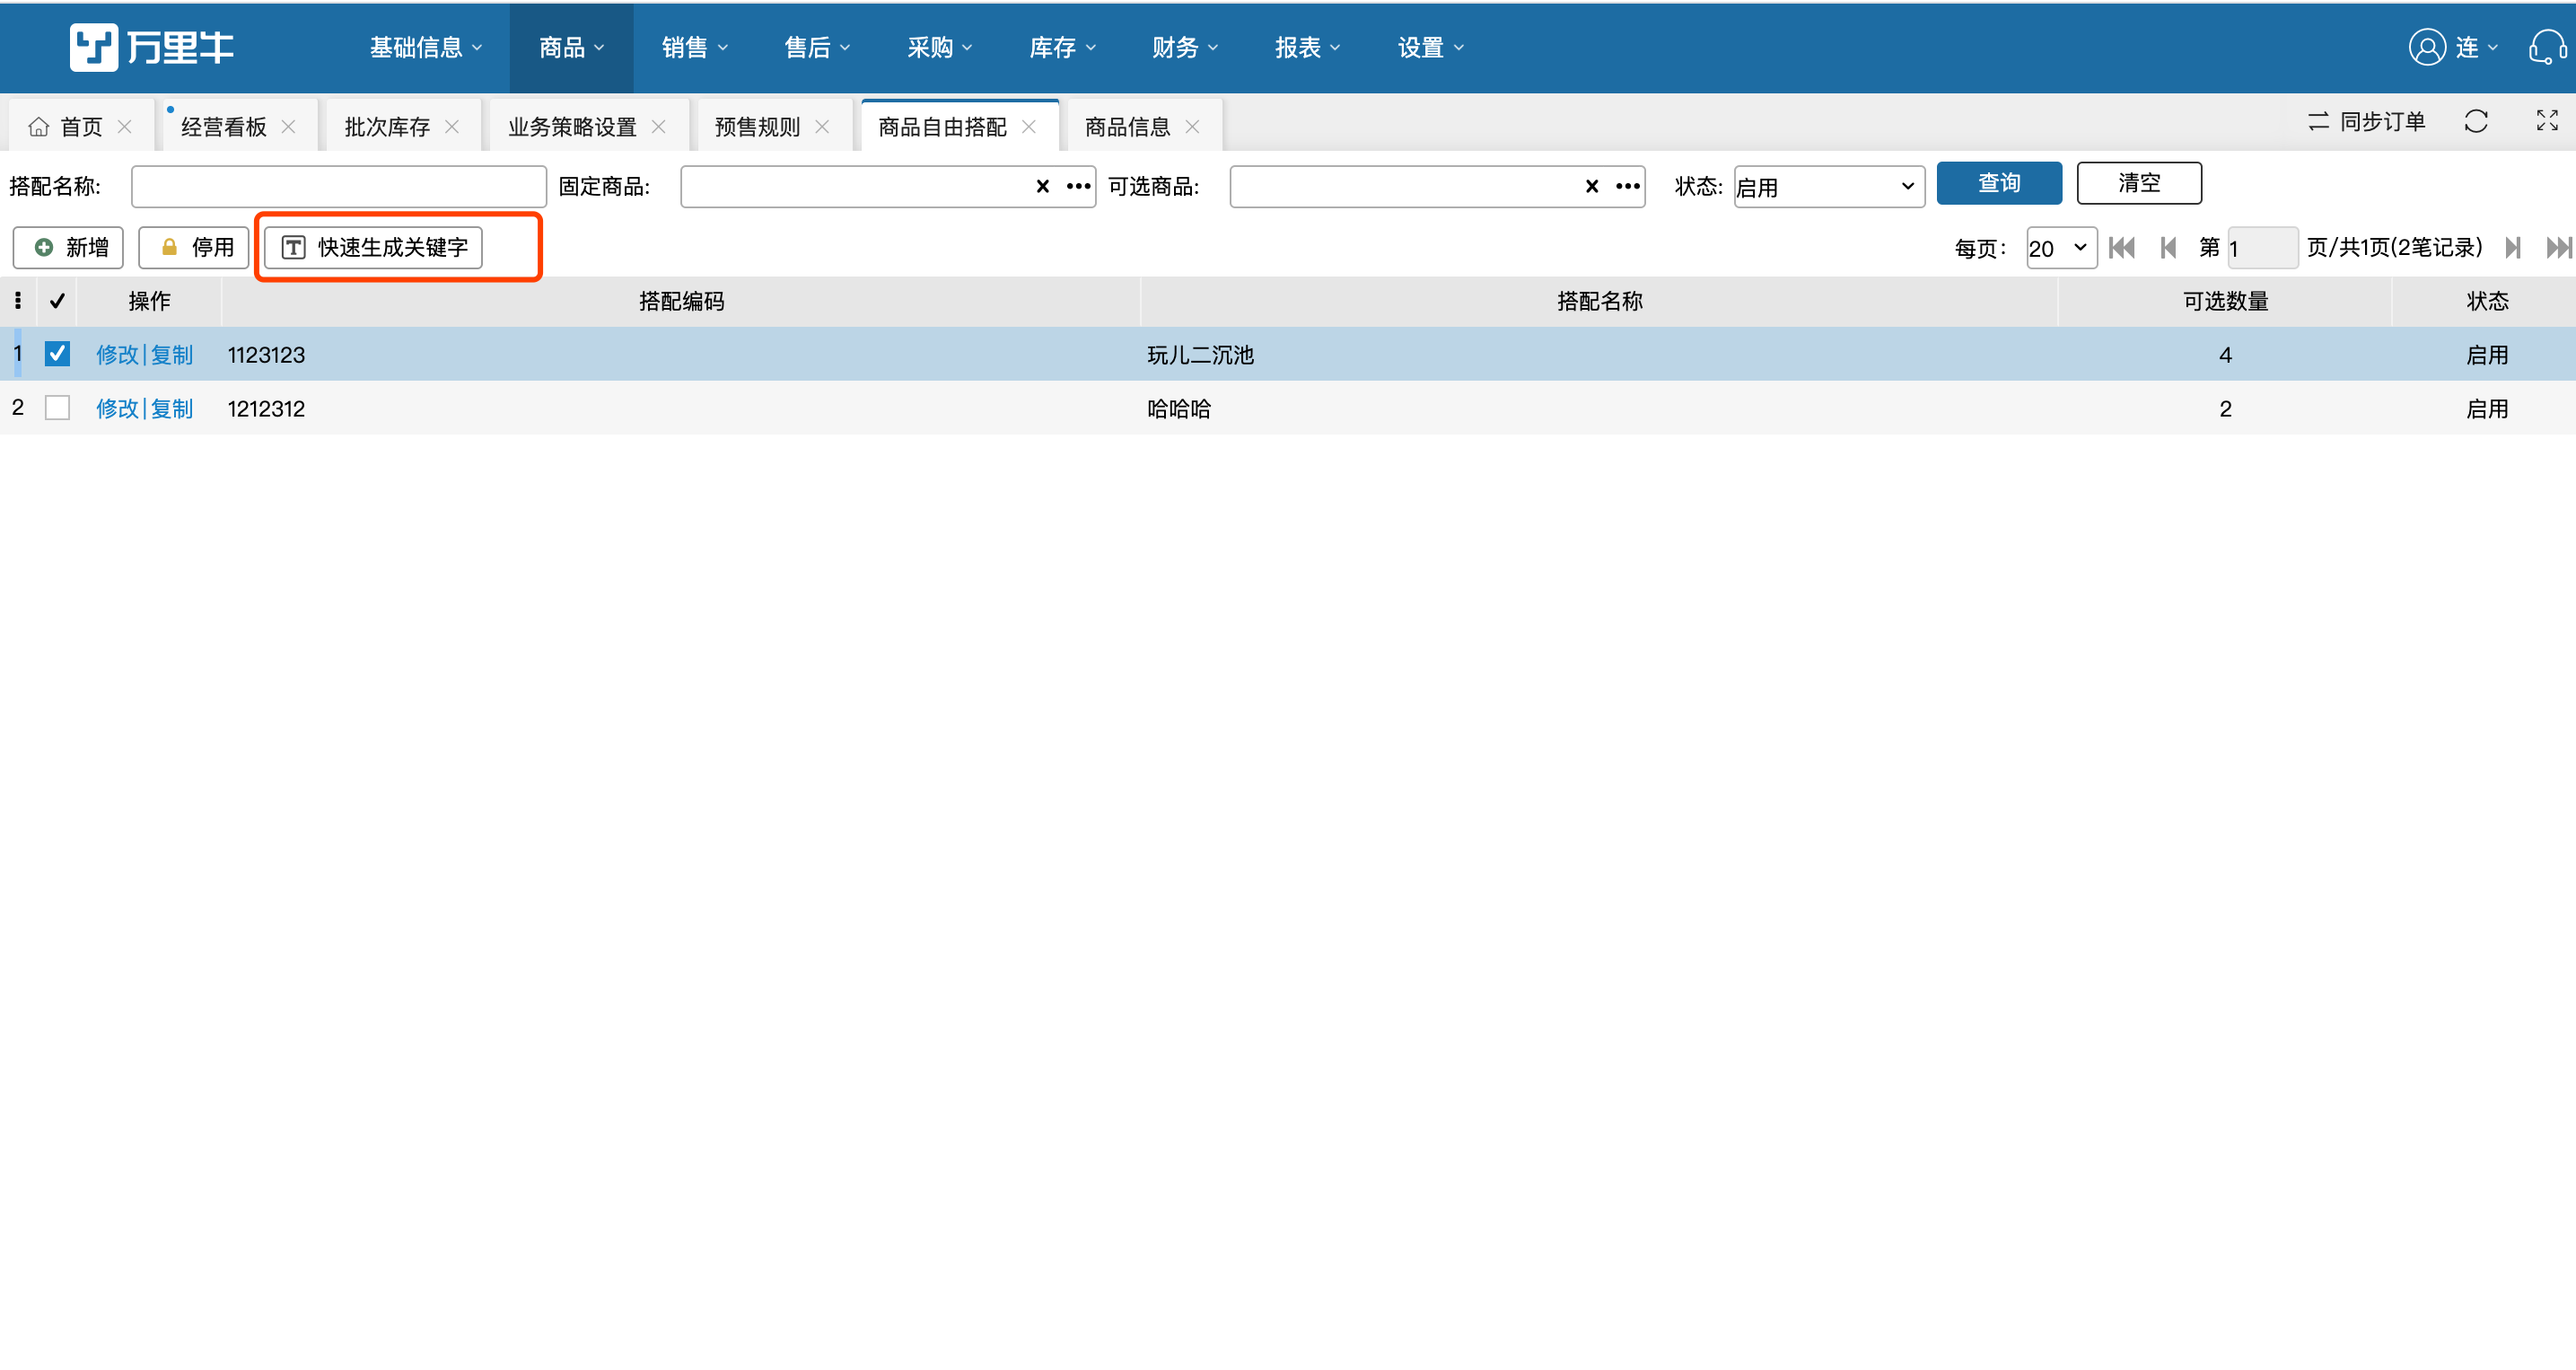Go to the next page with its arrow icon

(2513, 248)
